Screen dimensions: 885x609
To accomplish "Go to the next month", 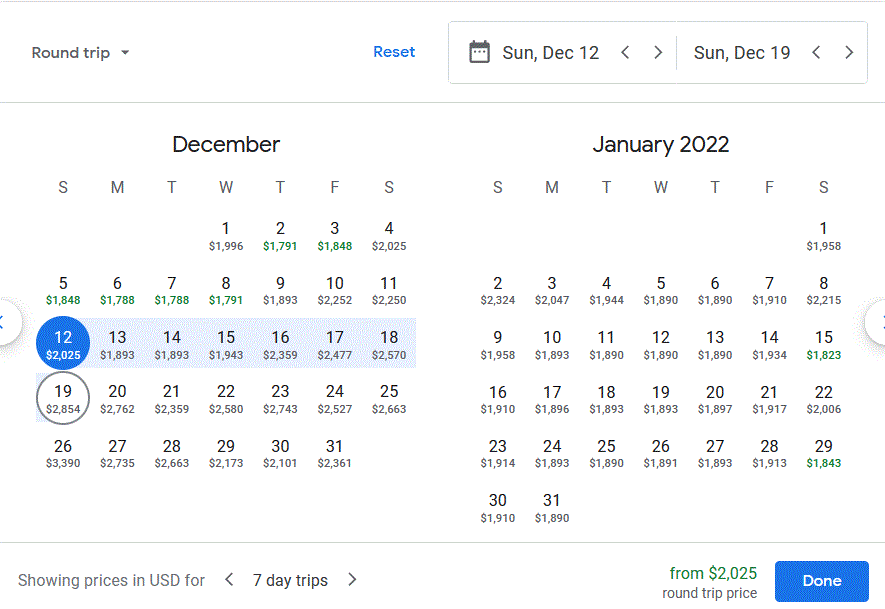I will click(x=878, y=322).
